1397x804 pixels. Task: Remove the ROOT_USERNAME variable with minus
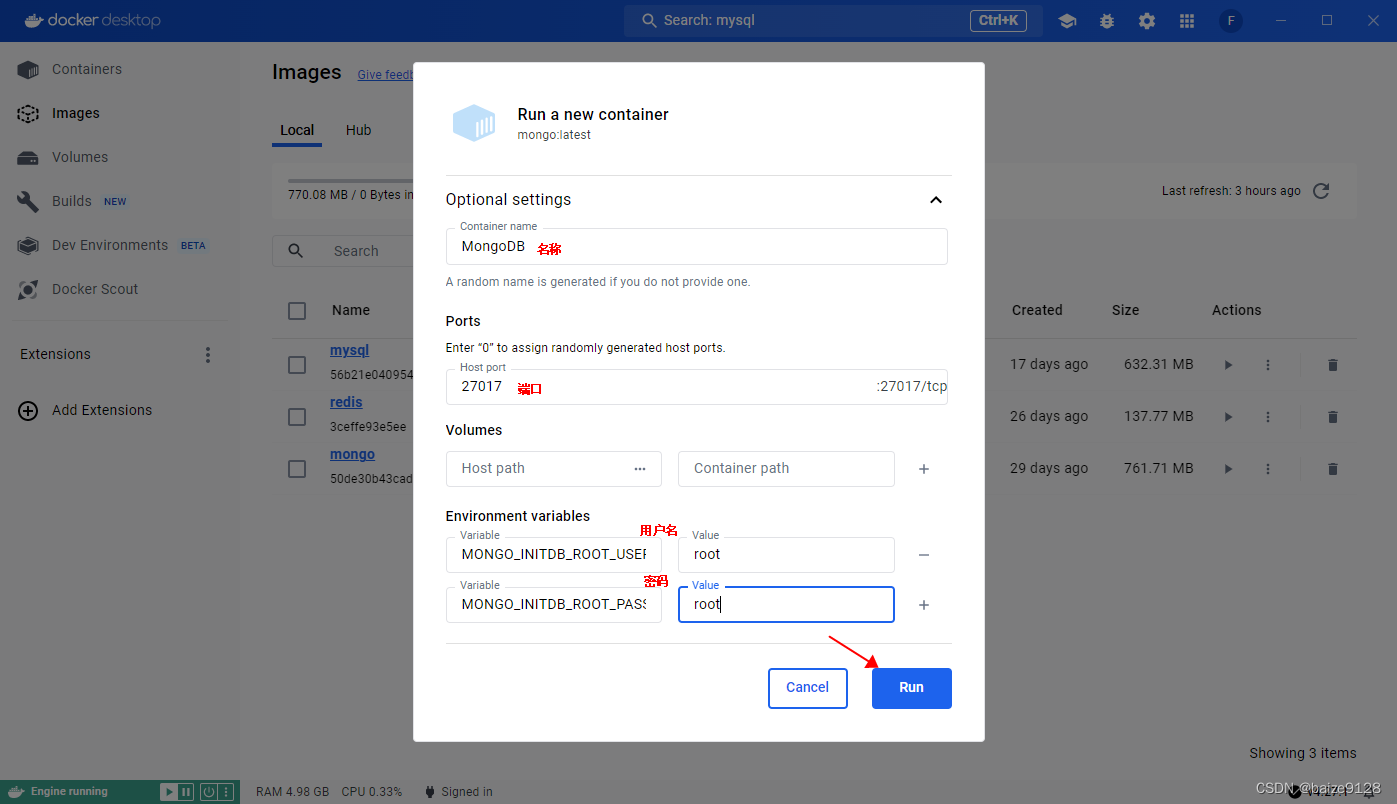tap(924, 555)
